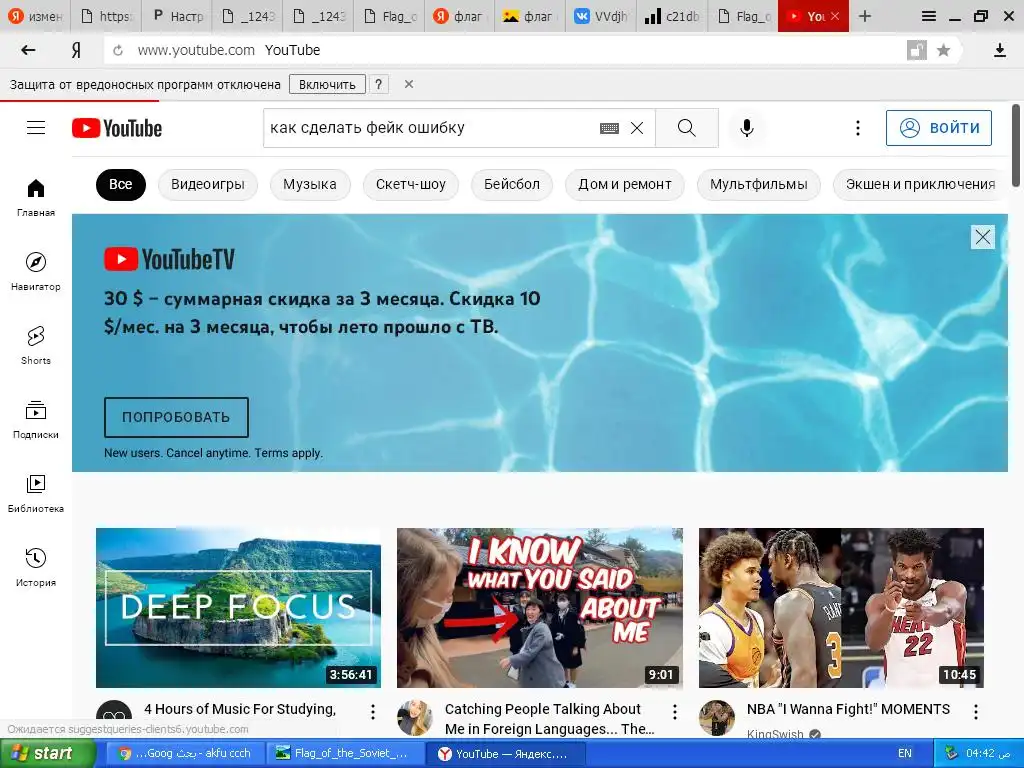The image size is (1024, 768).
Task: Click ПОПРОБОВАТЬ on the YouTube TV banner
Action: point(176,417)
